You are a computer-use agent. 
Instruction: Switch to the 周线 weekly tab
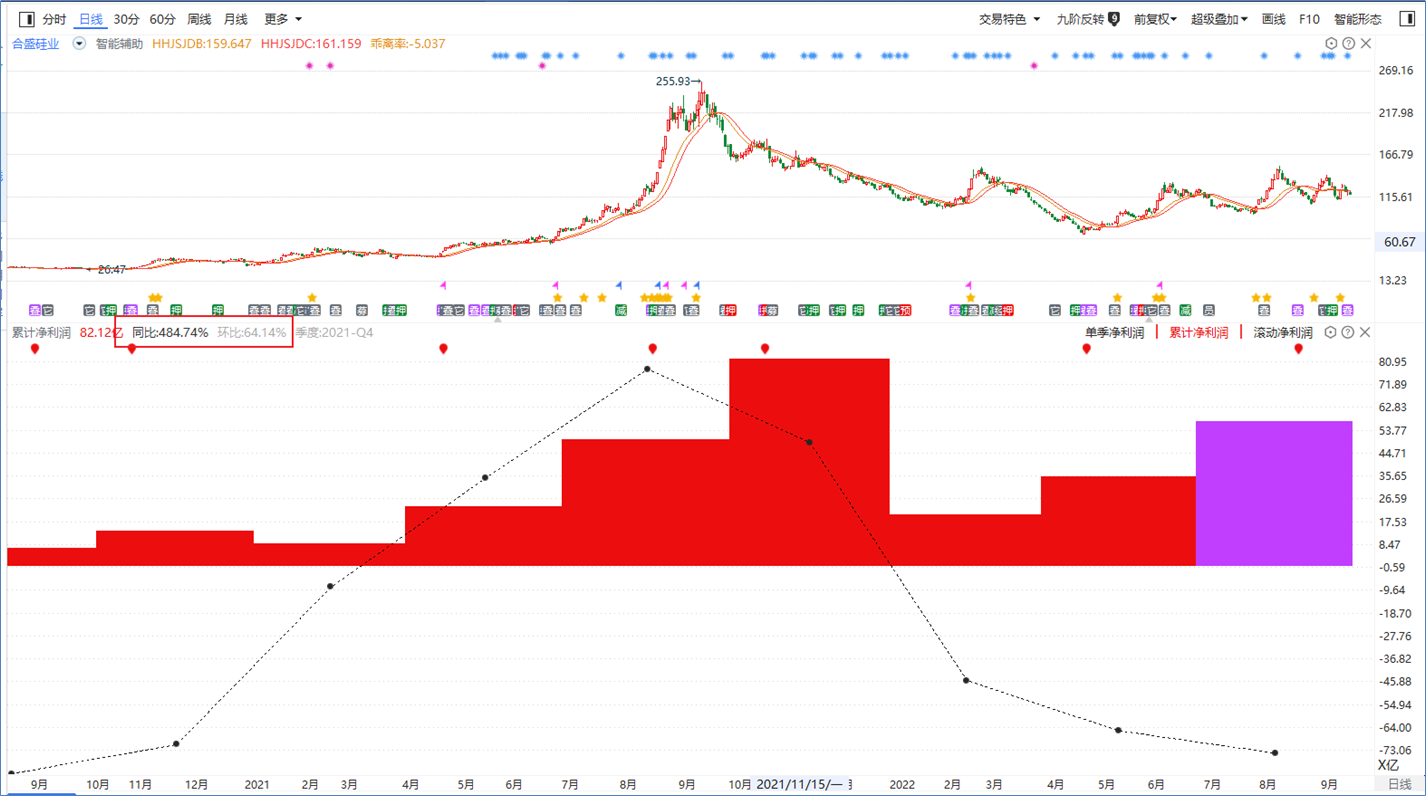tap(199, 19)
